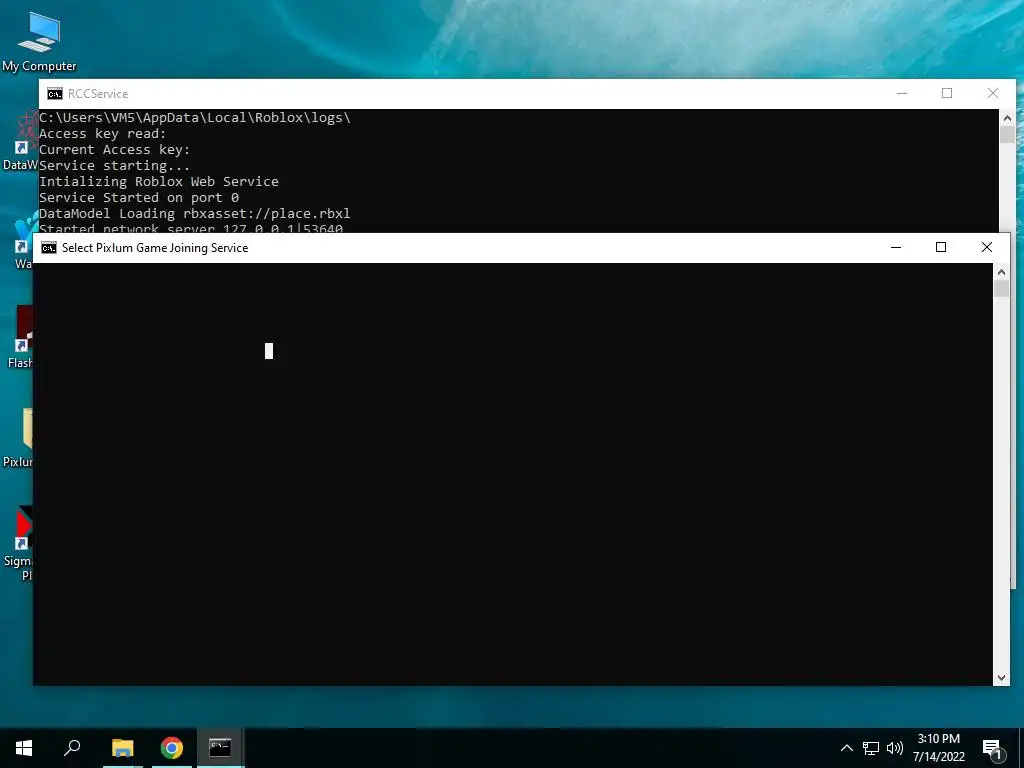Click the RCCService title bar text
Image resolution: width=1024 pixels, height=768 pixels.
pyautogui.click(x=98, y=94)
